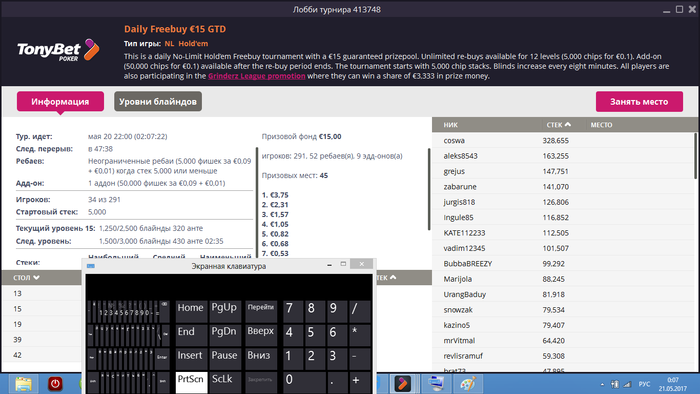Click numpad key 3
Screen dimensions: 700x394
point(337,359)
